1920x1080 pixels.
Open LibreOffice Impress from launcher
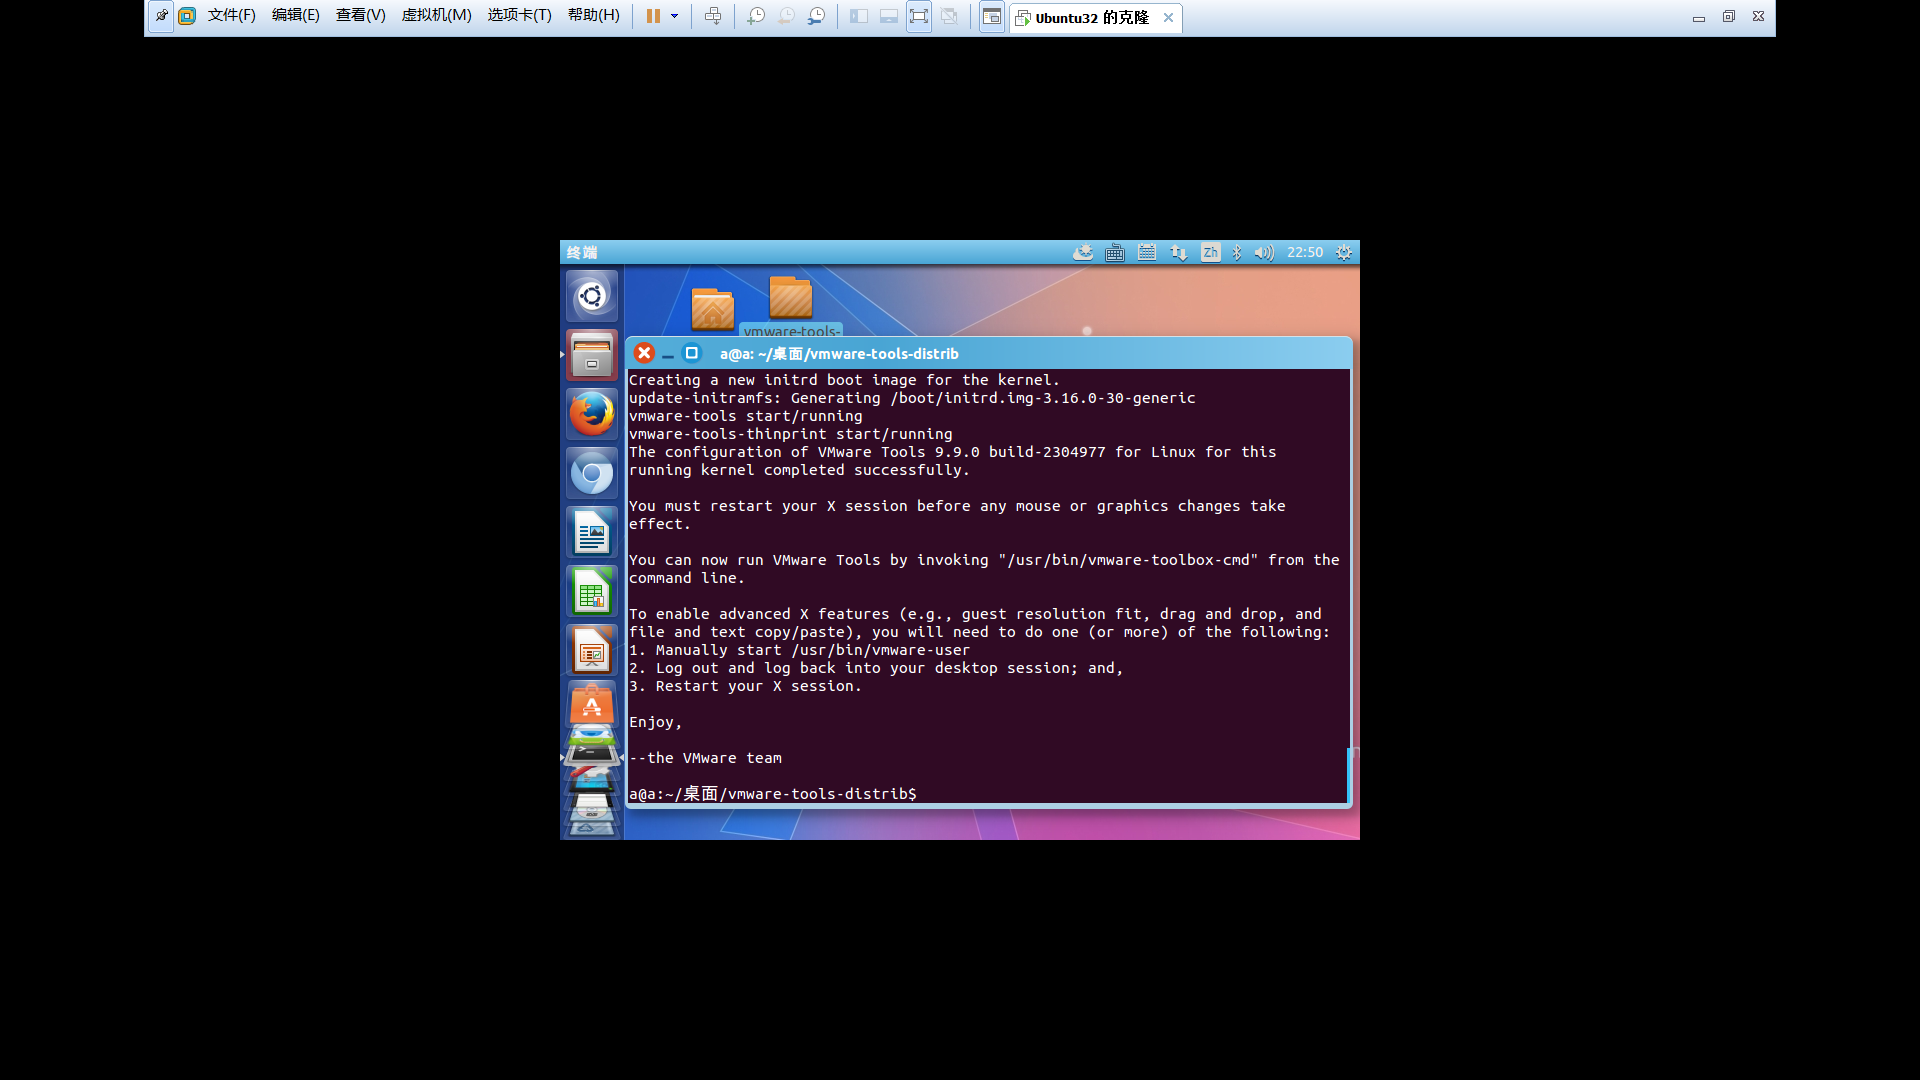tap(592, 650)
